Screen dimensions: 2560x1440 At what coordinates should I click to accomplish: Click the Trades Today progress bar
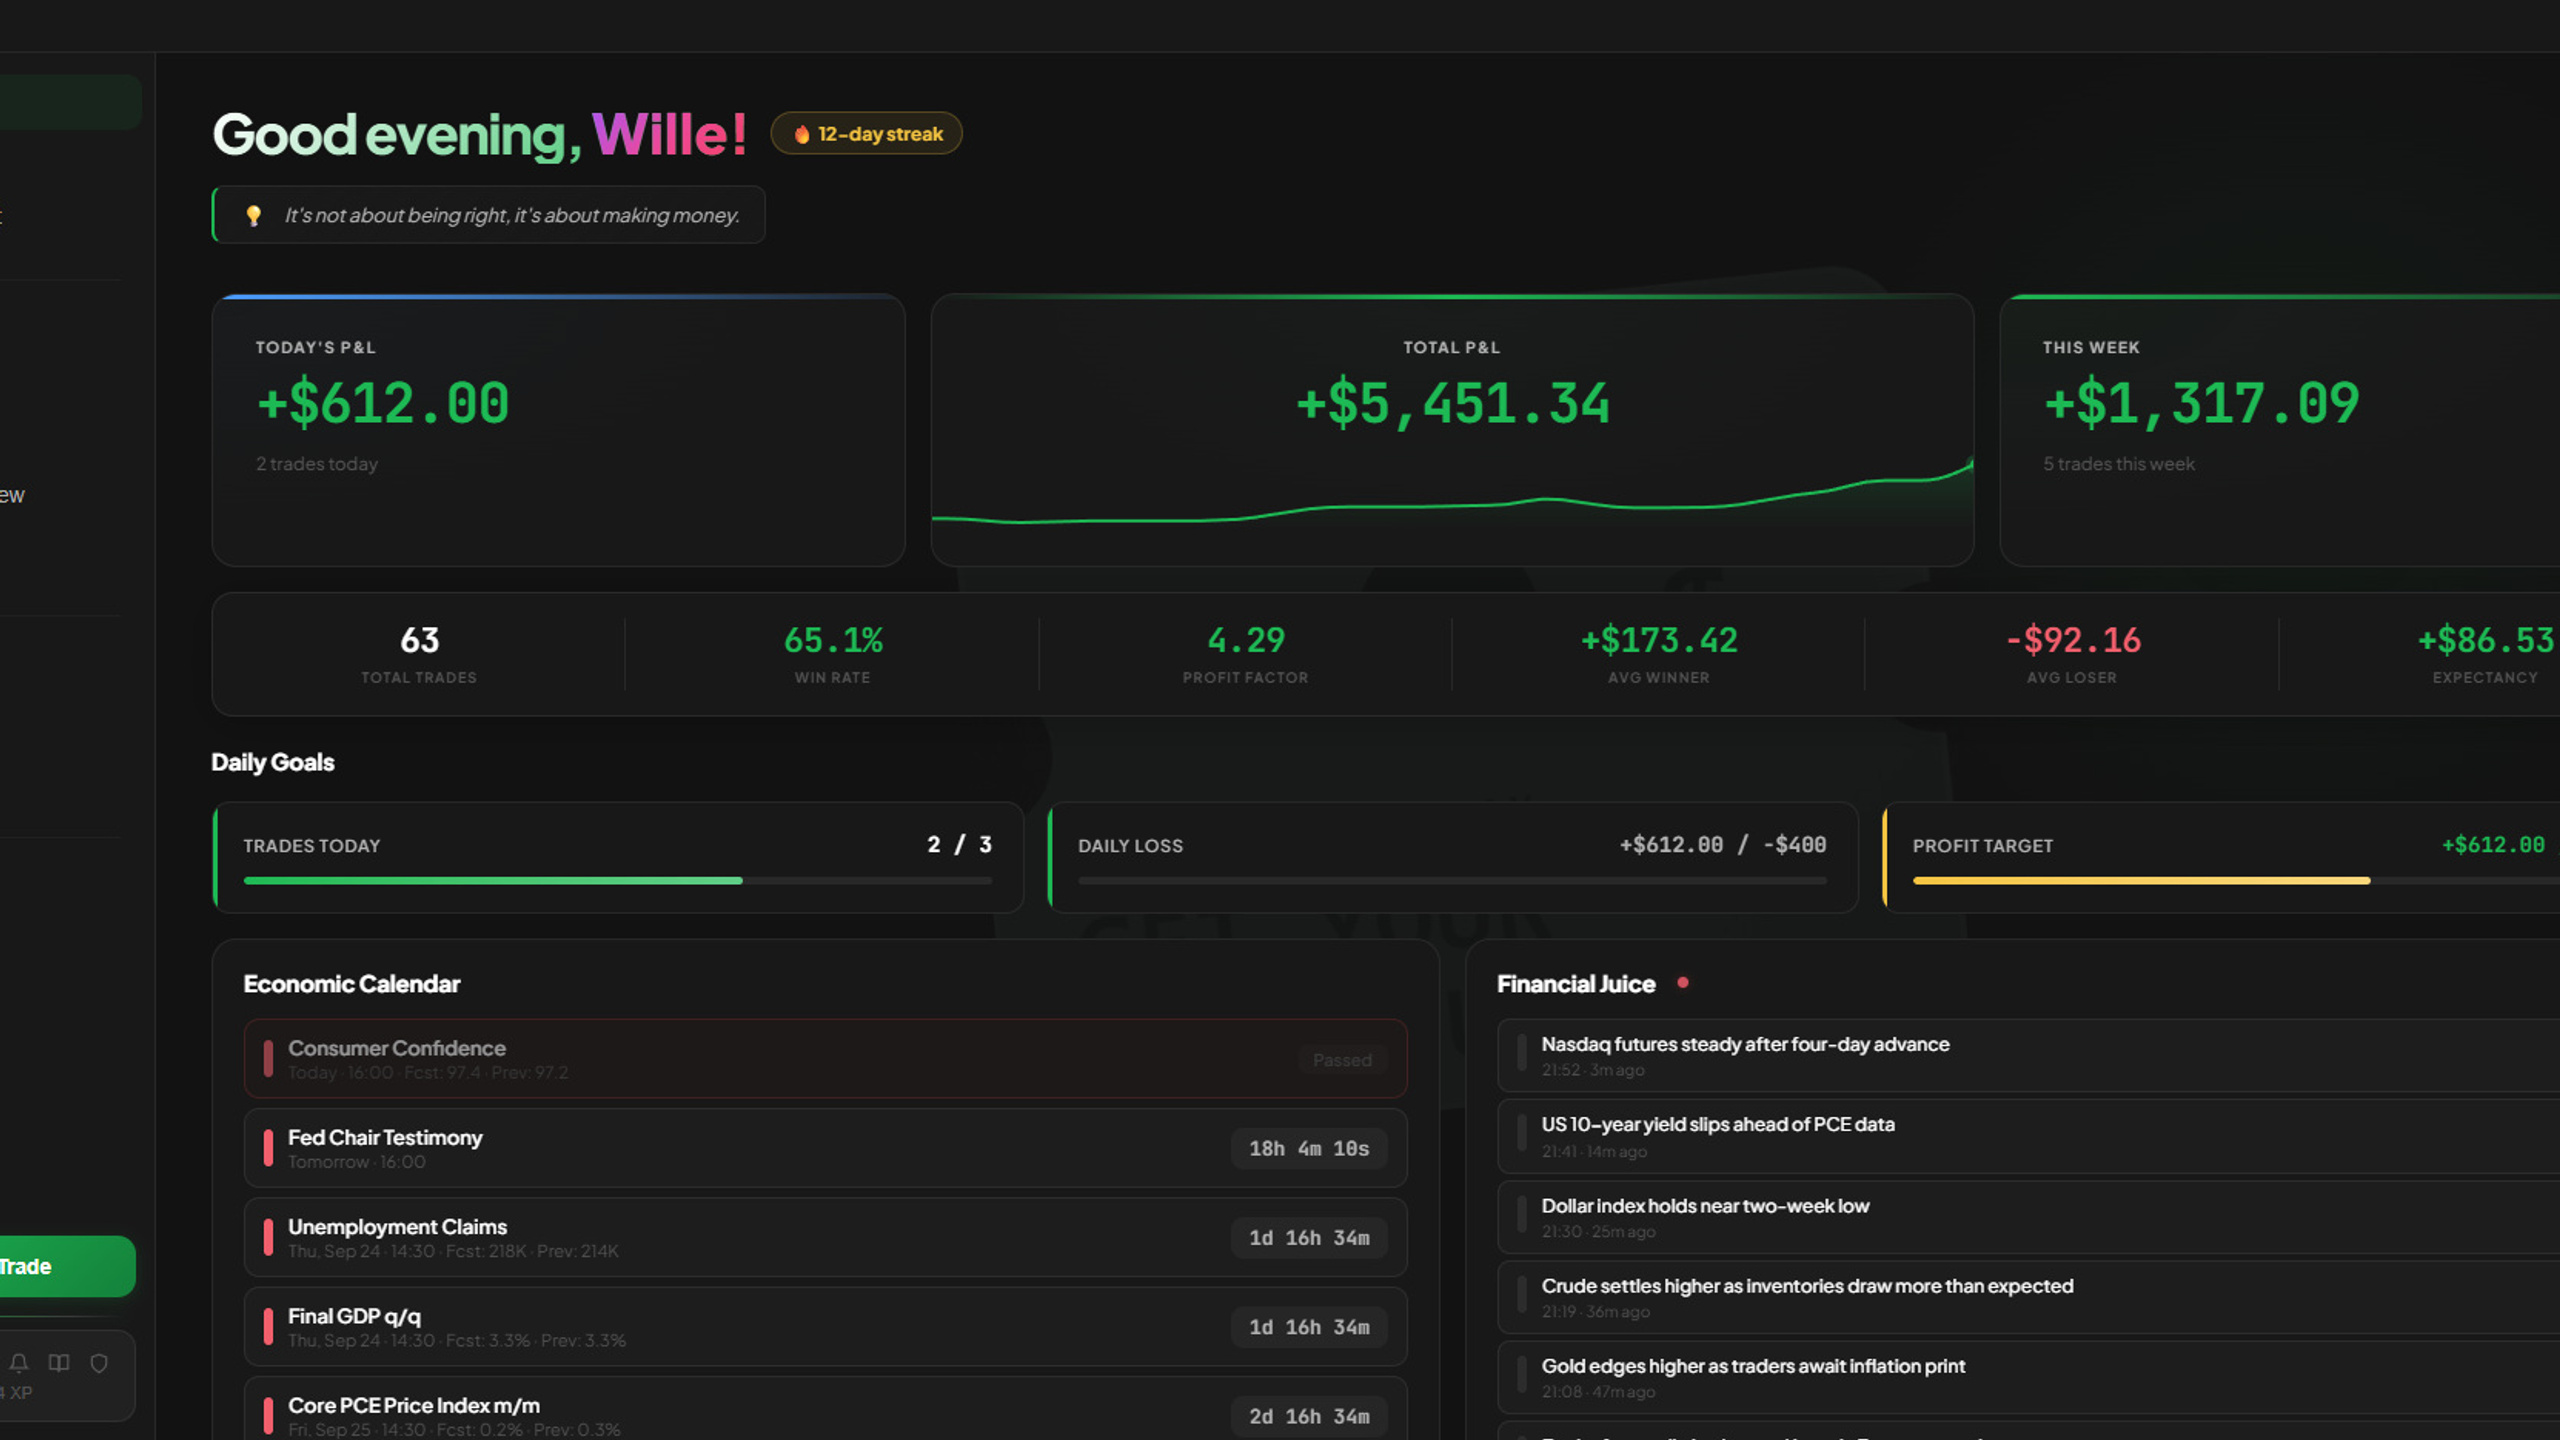point(618,880)
